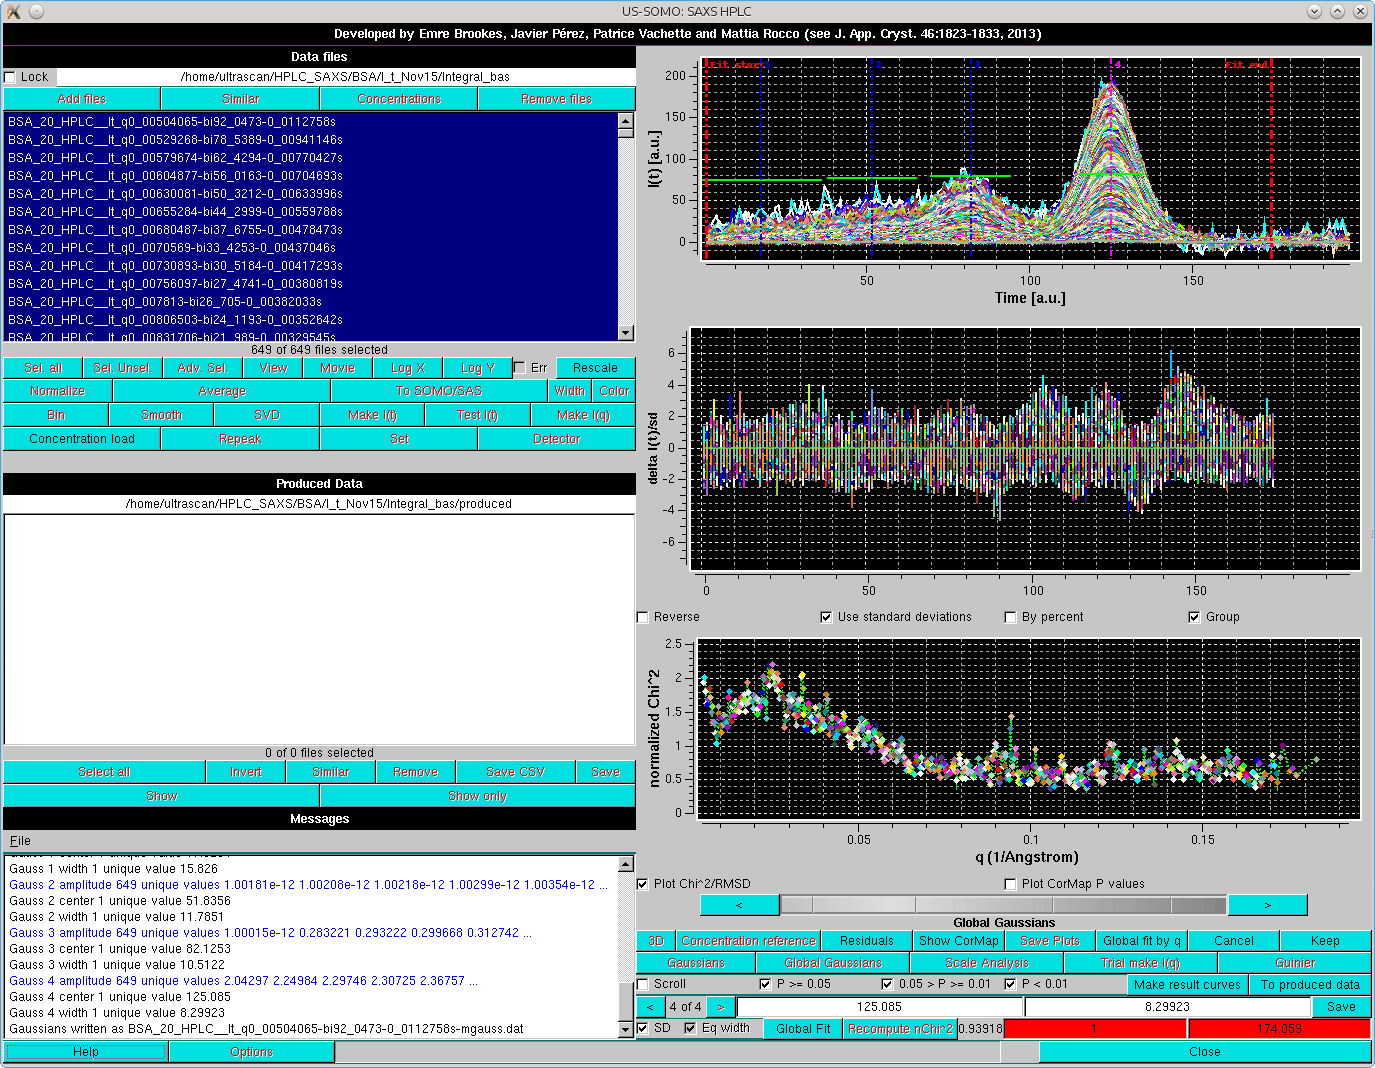Click messages panel scroll up arrow

point(626,864)
